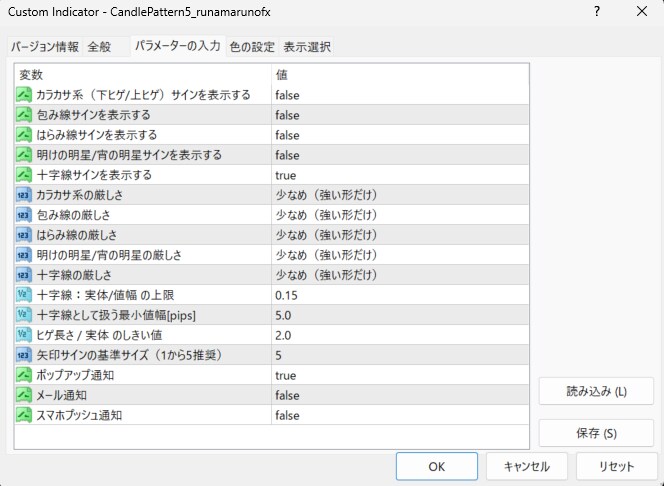
Task: Select the ポップアップ通知 label
Action: coord(75,376)
